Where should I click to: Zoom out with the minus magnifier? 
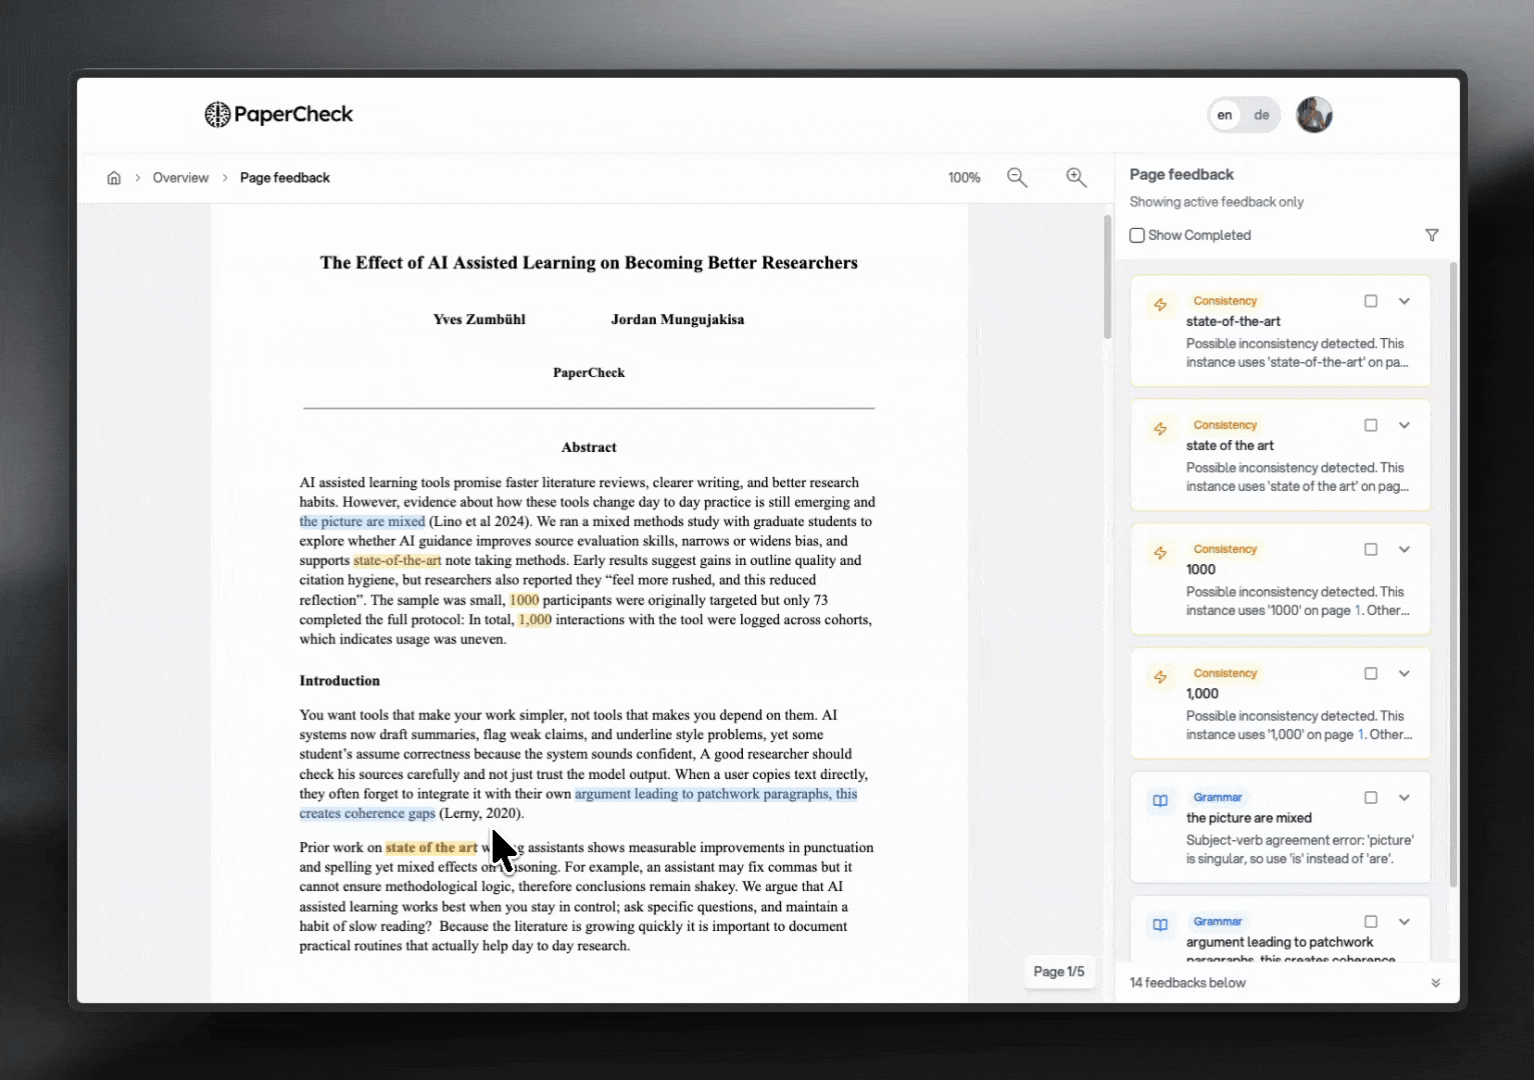point(1017,177)
